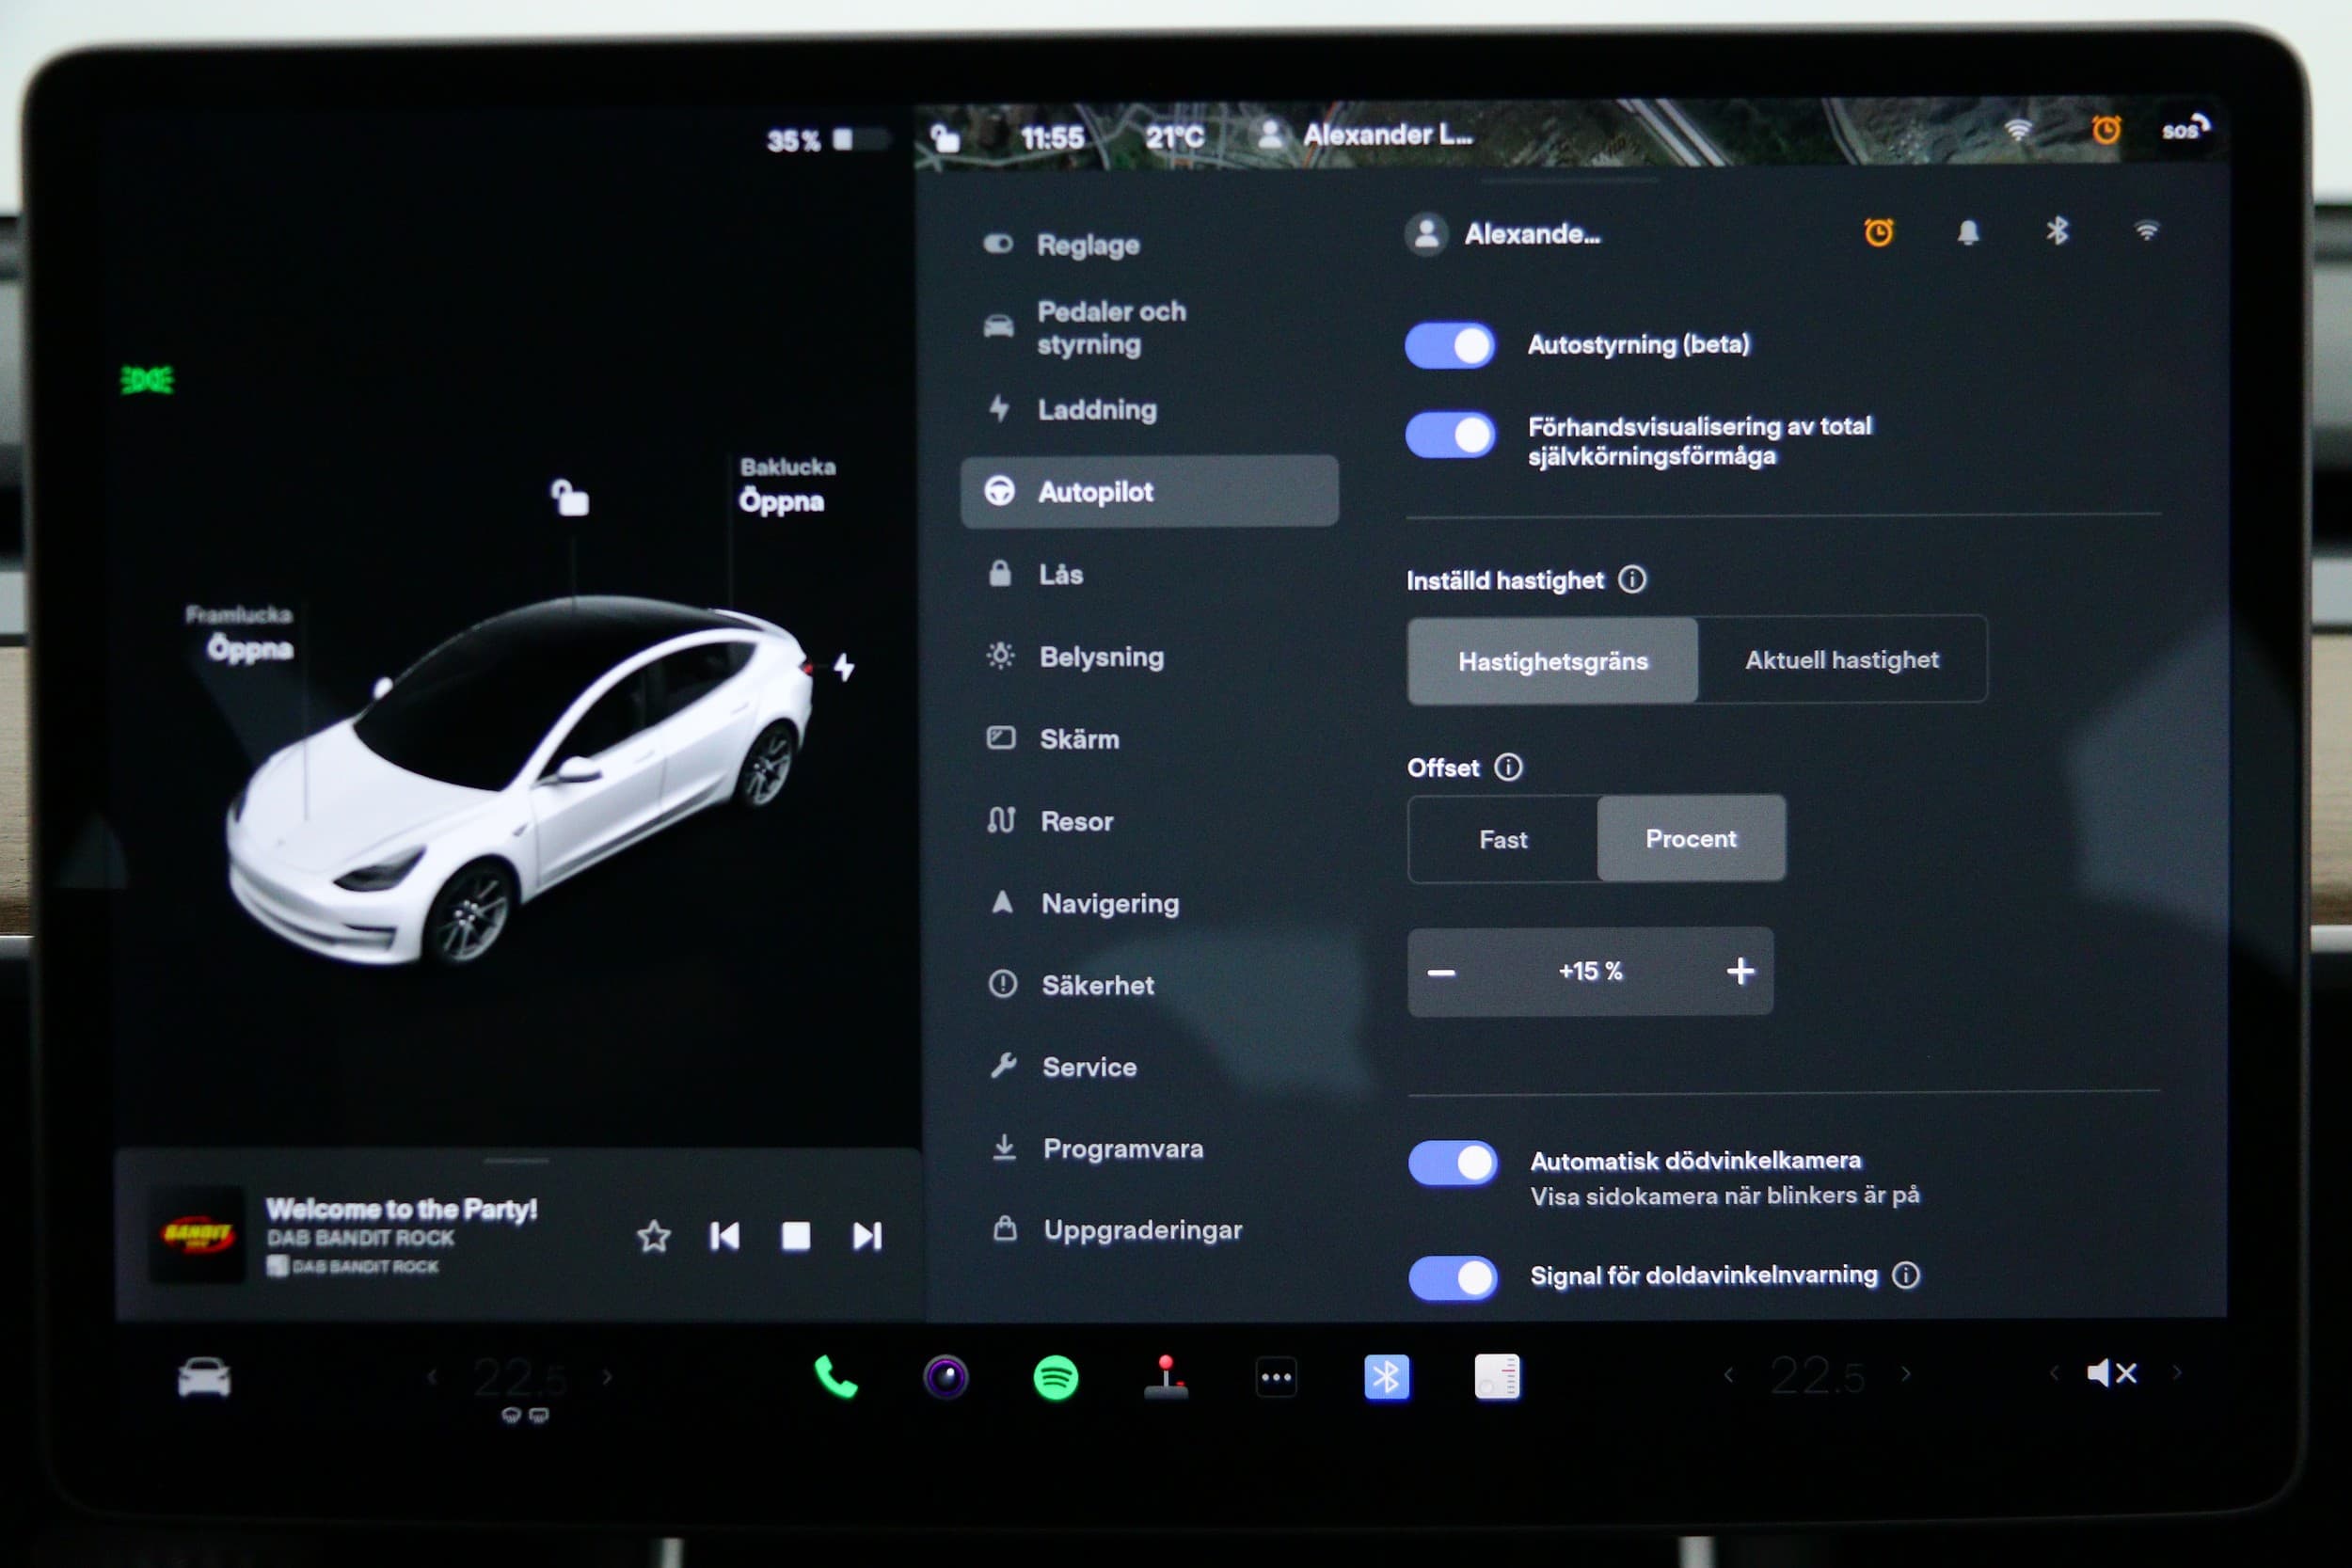Viewport: 2352px width, 1568px height.
Task: Launch the Spotify app
Action: pyautogui.click(x=1056, y=1377)
